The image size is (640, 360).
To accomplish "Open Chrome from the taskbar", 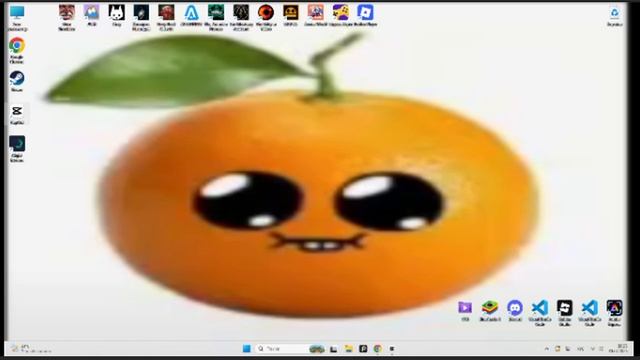I will 378,349.
